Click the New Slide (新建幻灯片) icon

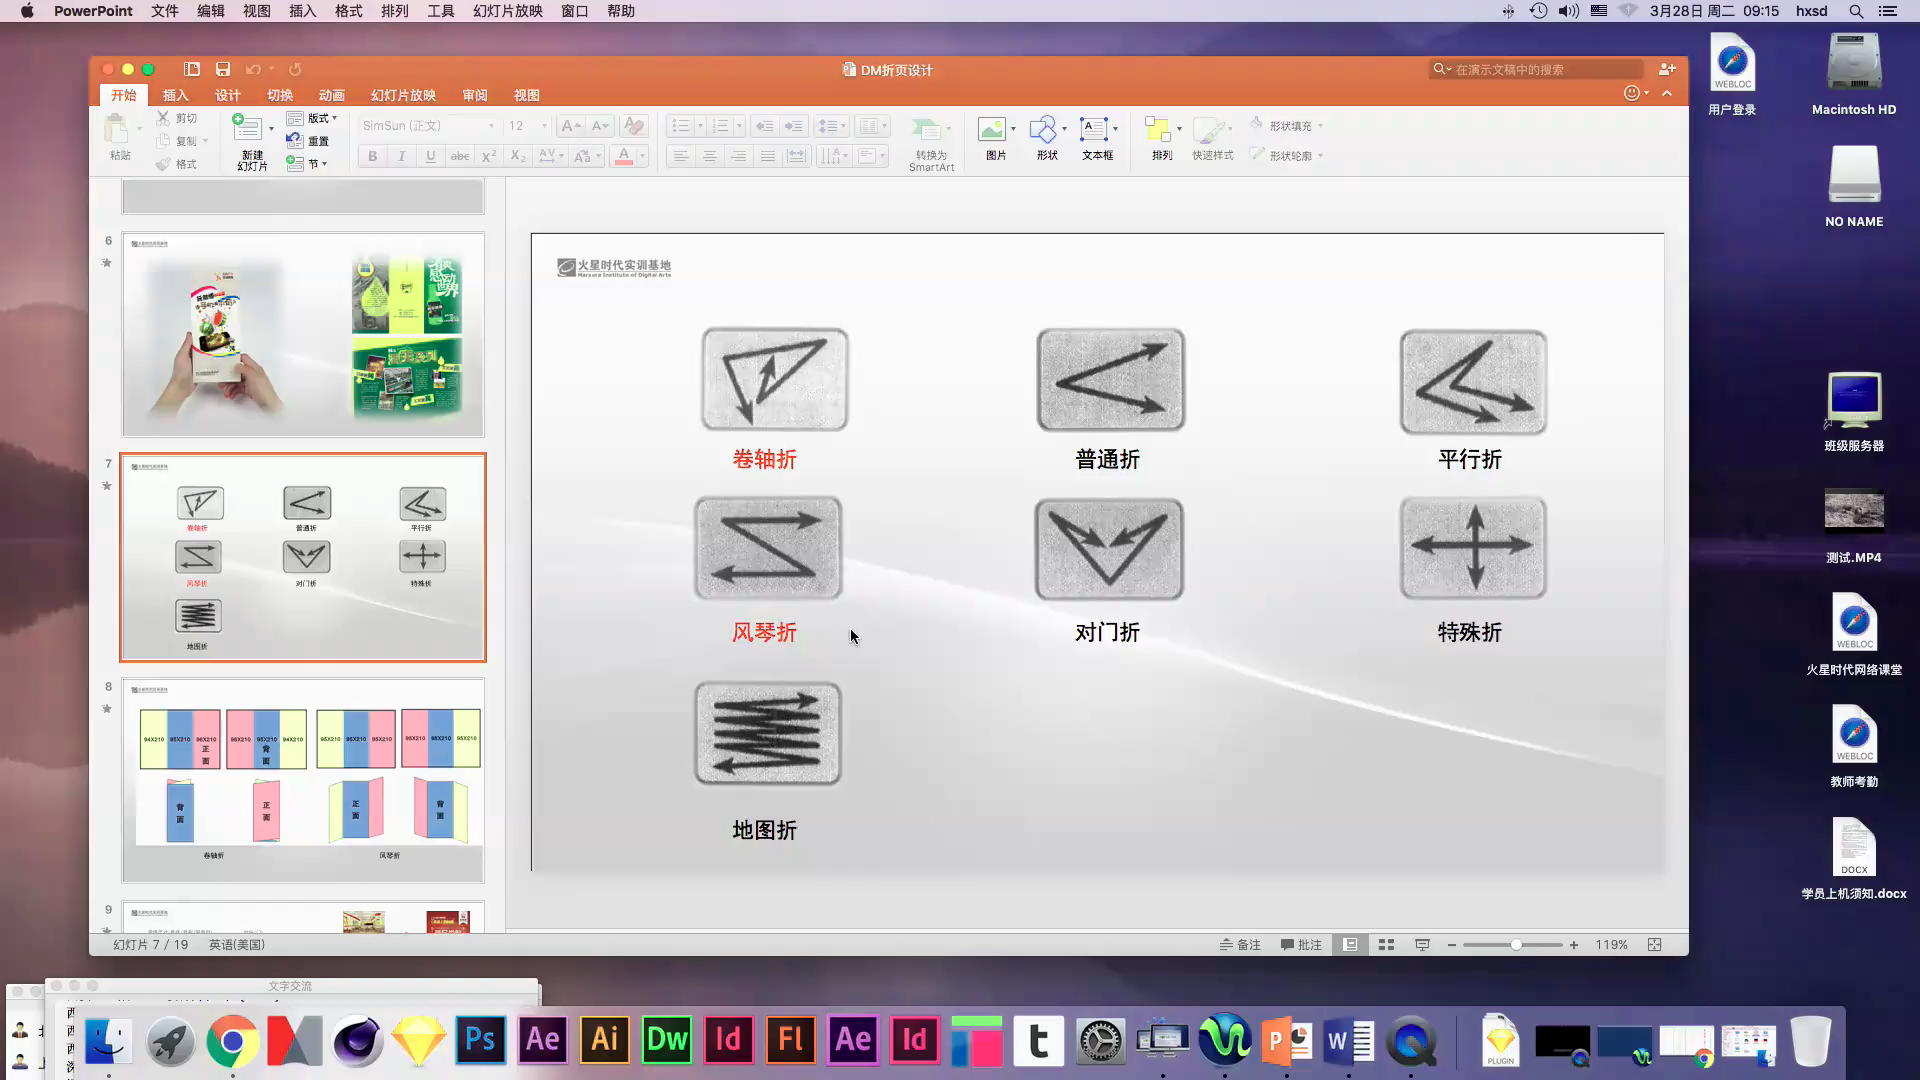247,128
